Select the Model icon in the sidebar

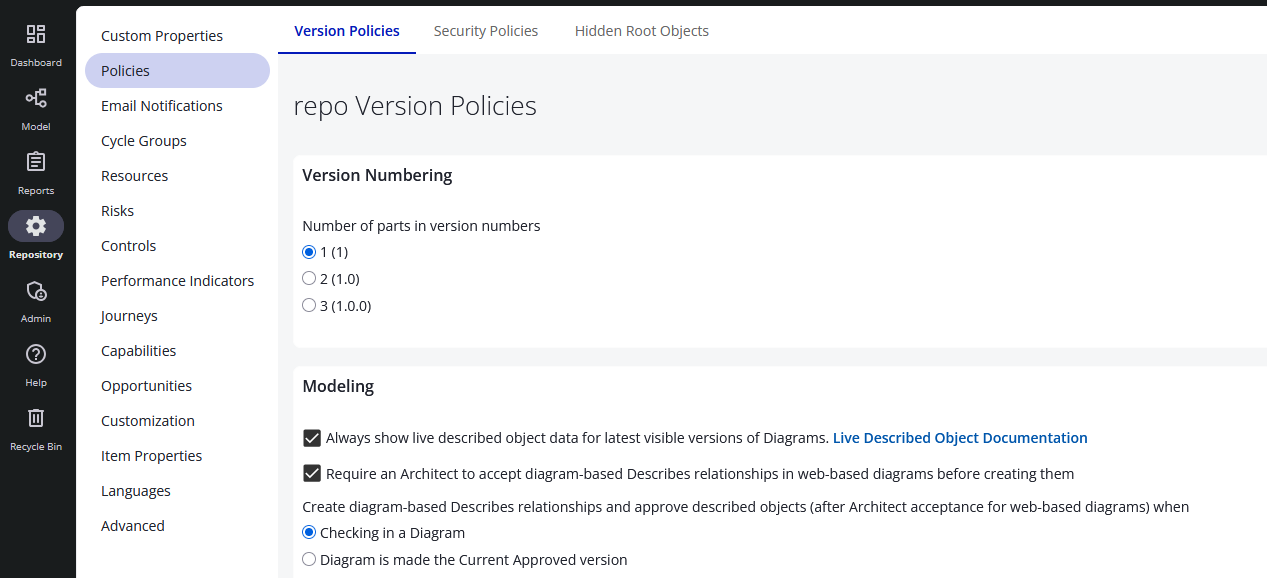[x=36, y=106]
